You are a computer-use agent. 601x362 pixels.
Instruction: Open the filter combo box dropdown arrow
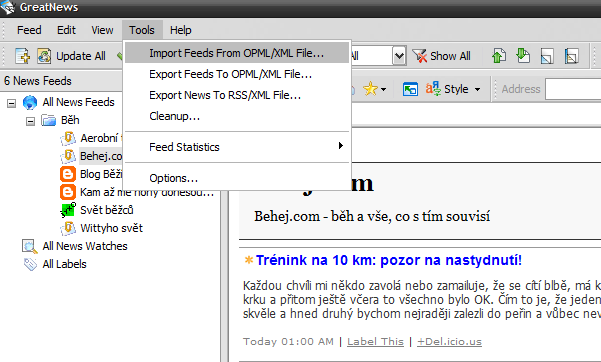tap(399, 56)
